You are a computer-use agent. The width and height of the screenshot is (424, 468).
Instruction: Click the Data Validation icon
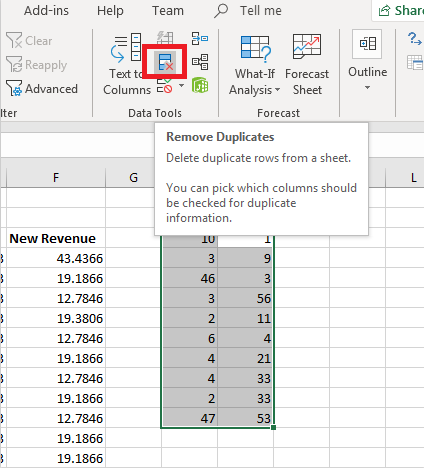165,86
